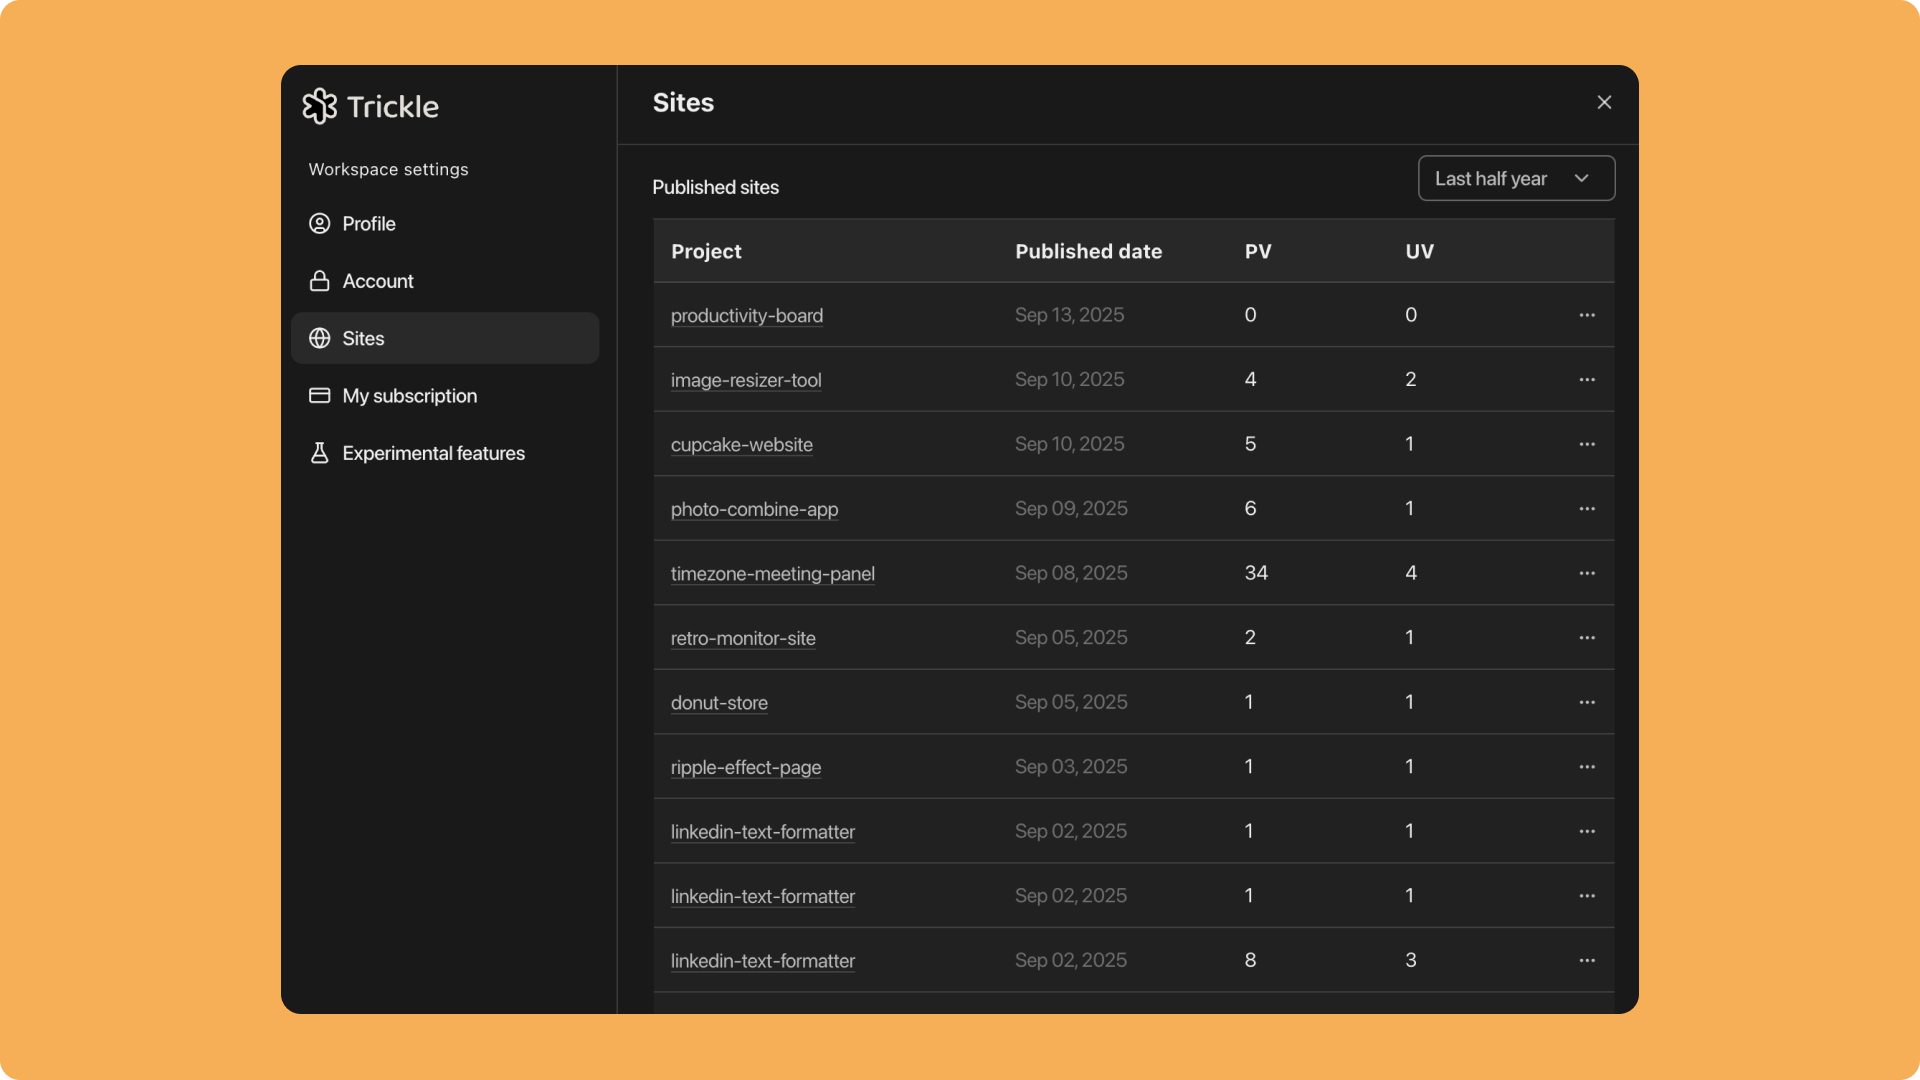Image resolution: width=1920 pixels, height=1080 pixels.
Task: Click the Account lock icon
Action: coord(319,281)
